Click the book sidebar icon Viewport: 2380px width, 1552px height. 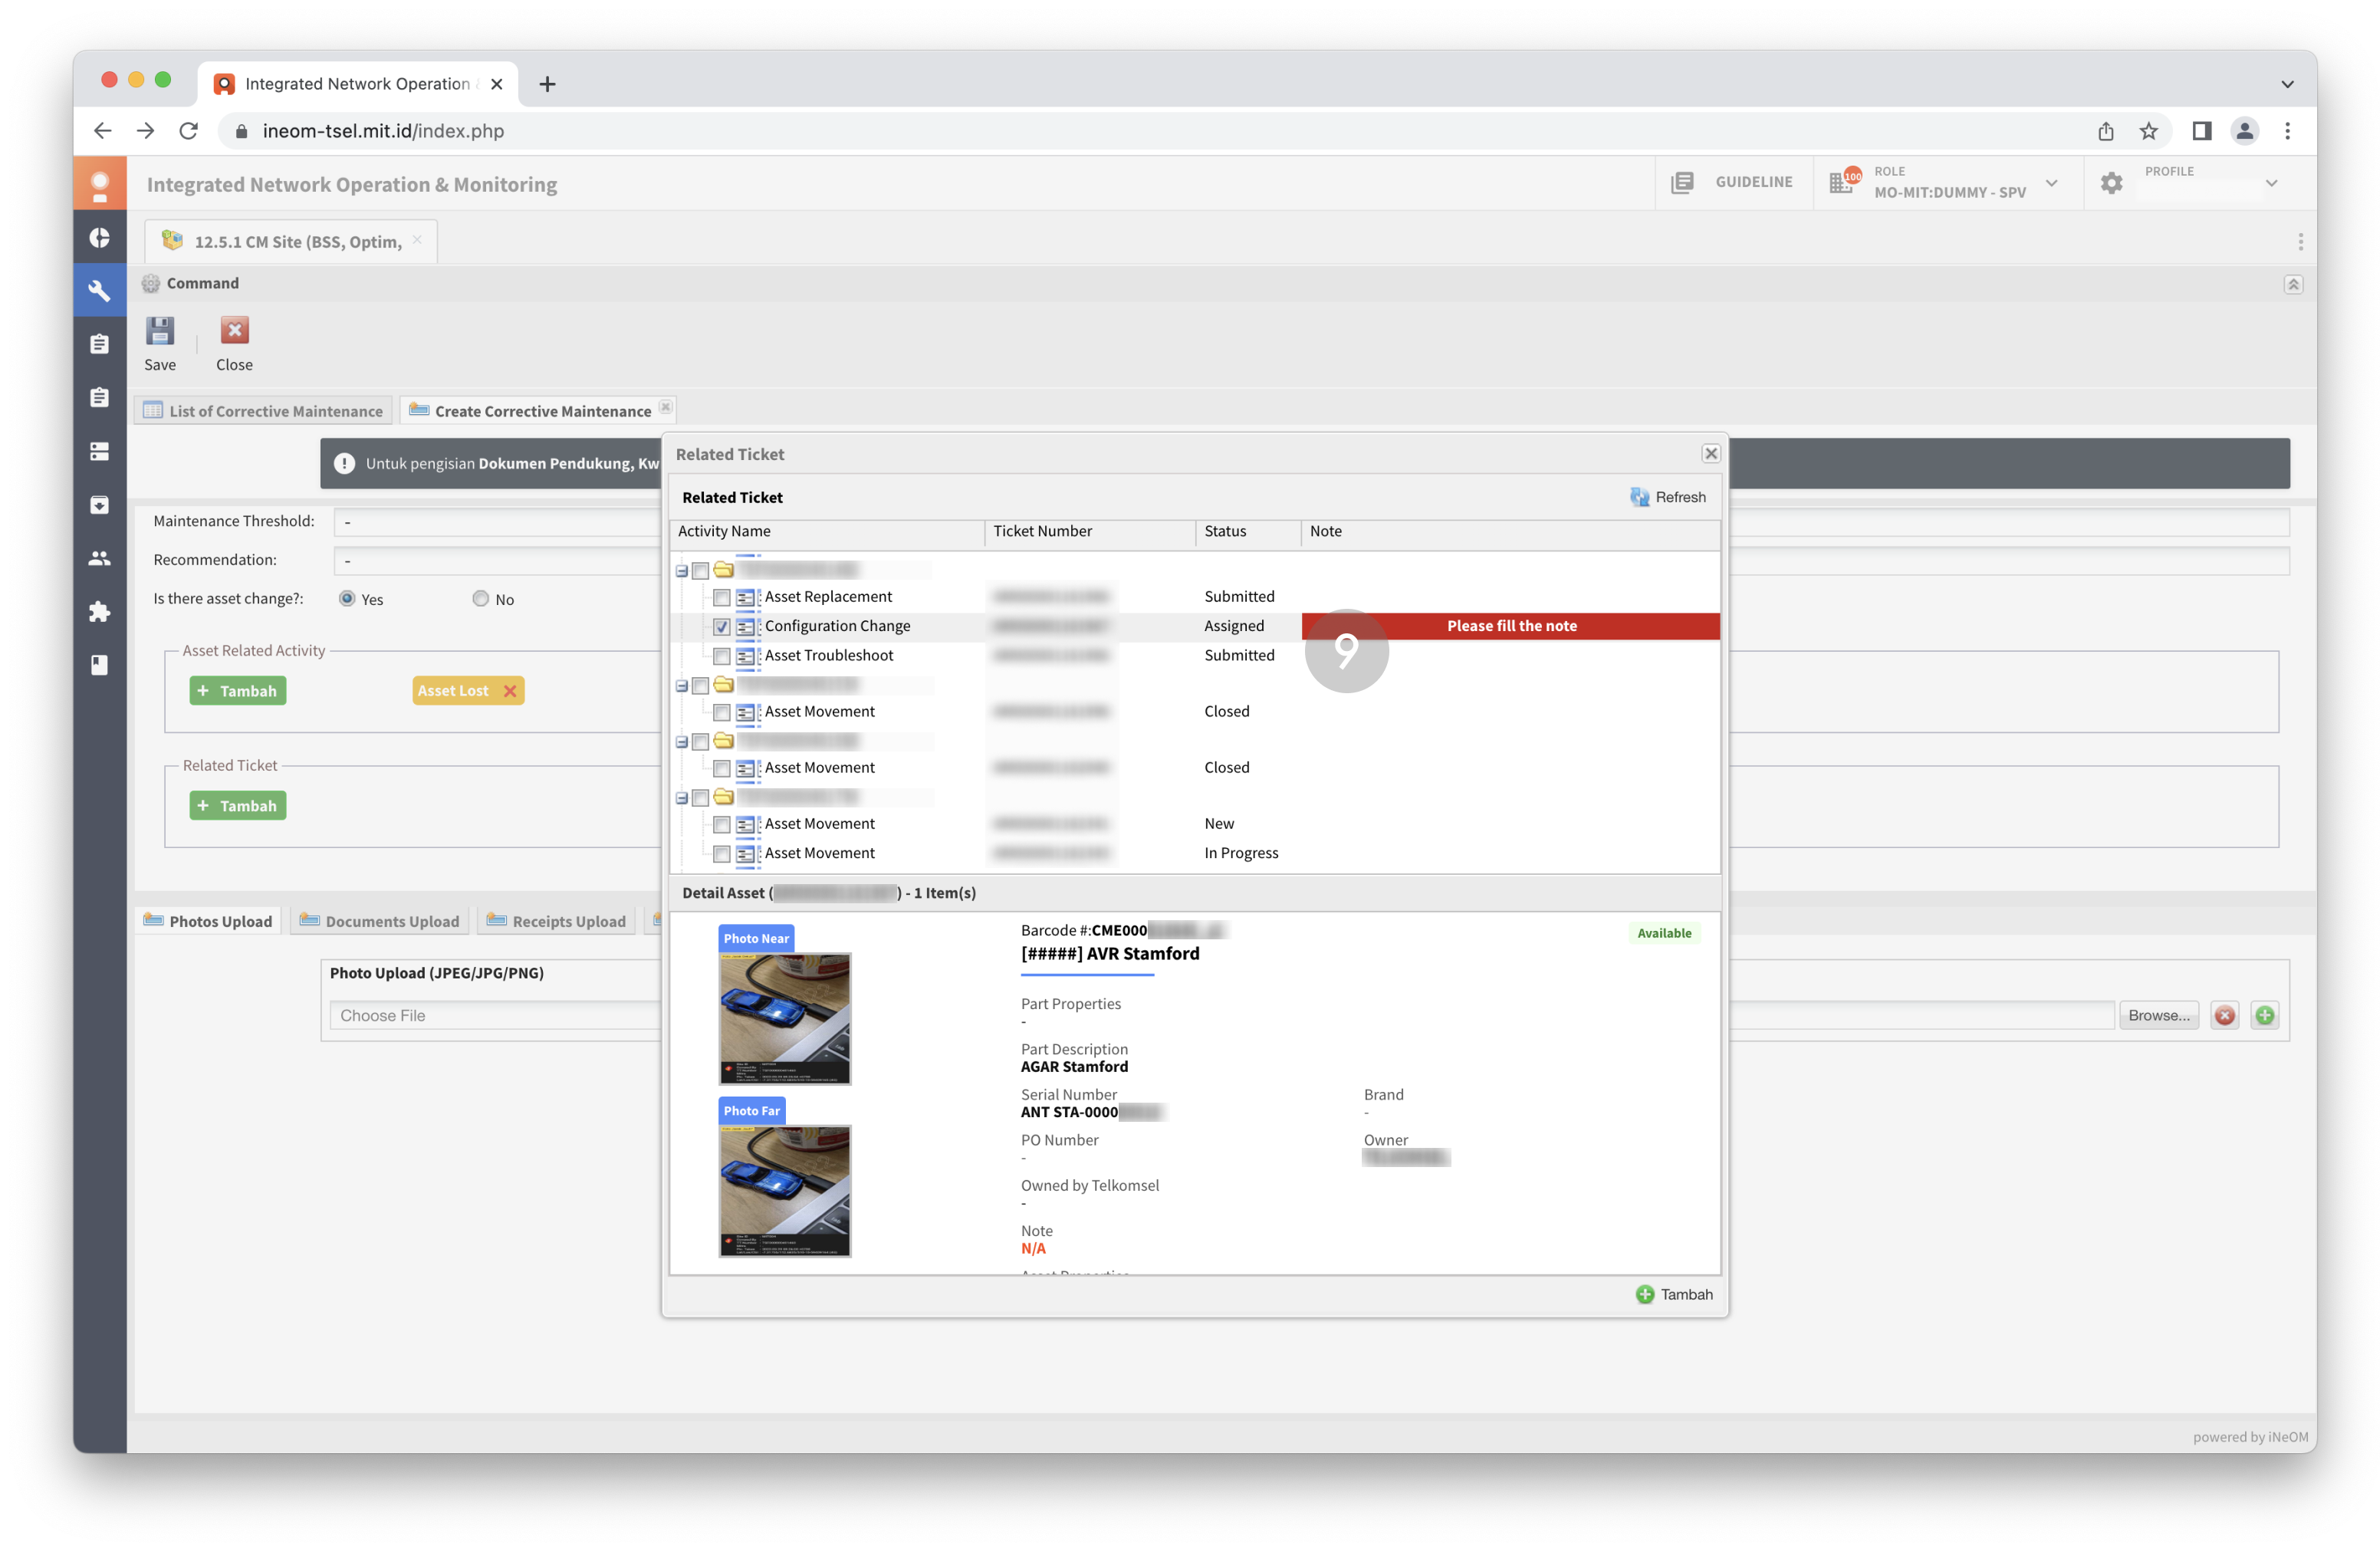(99, 665)
